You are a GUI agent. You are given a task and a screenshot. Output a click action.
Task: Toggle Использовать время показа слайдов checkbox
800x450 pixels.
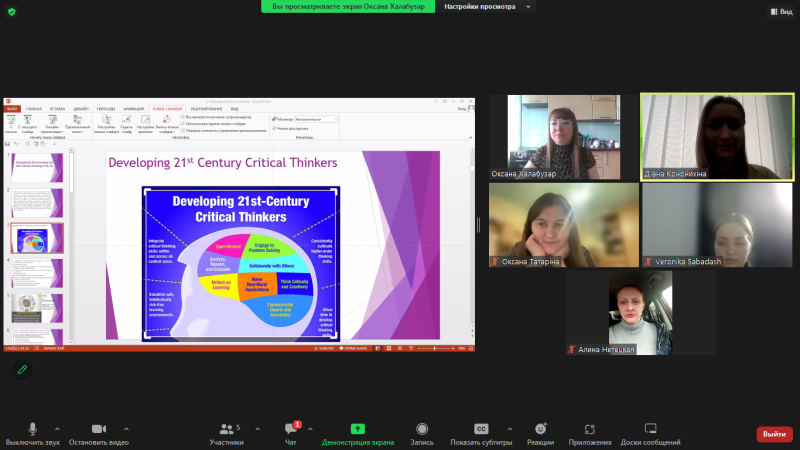pos(183,123)
